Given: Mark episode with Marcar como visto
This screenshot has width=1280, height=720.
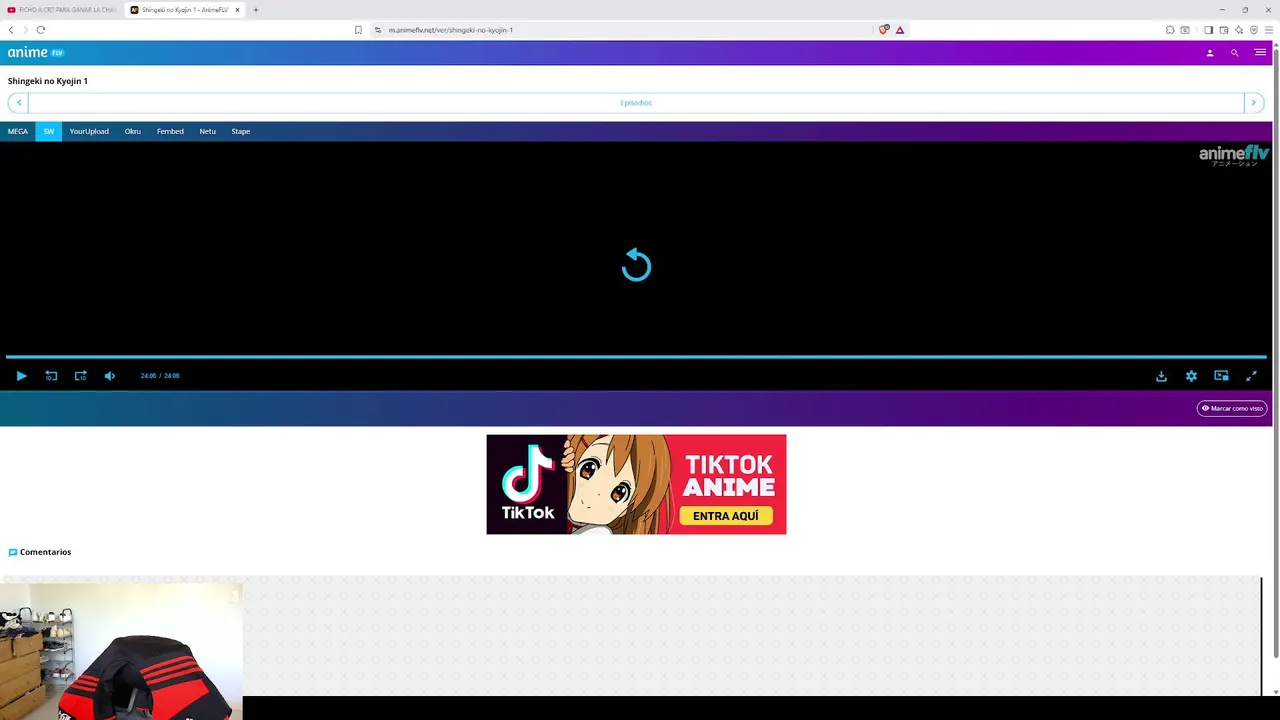Looking at the screenshot, I should coord(1232,408).
